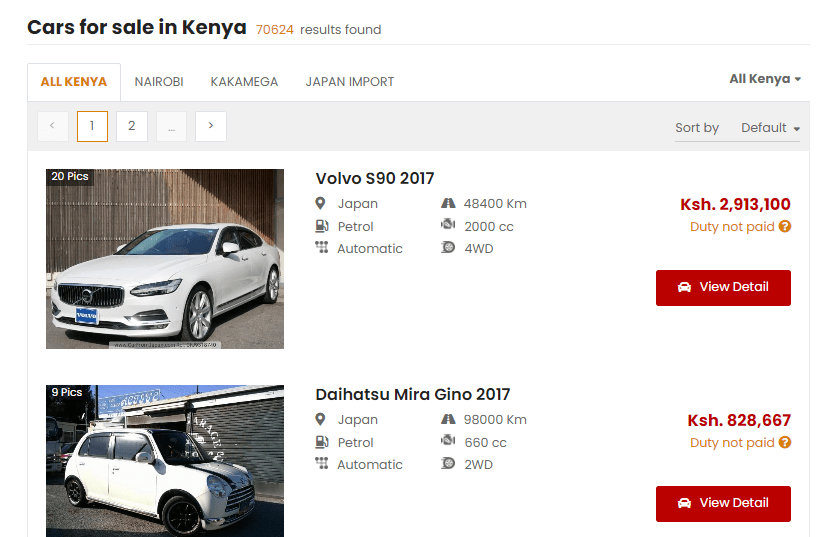Open the JAPAN IMPORT tab

pos(349,82)
